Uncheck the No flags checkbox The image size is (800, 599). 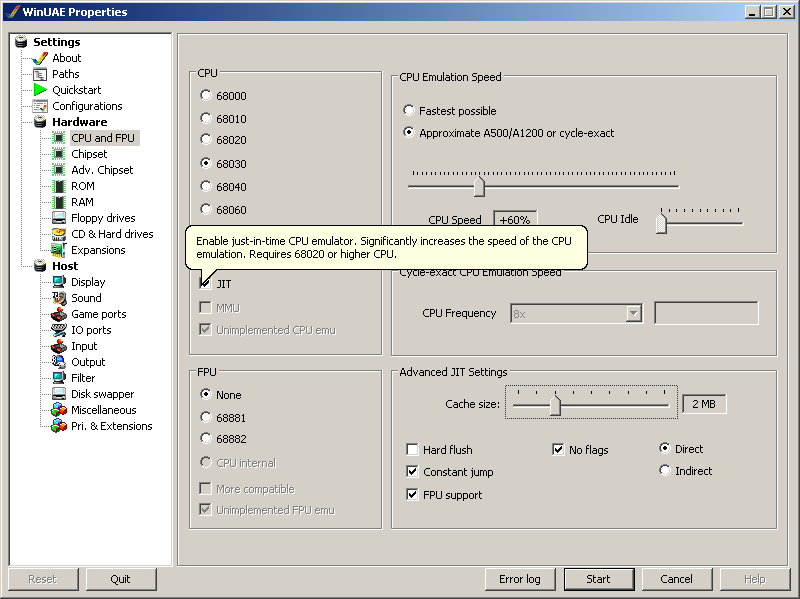coord(558,450)
